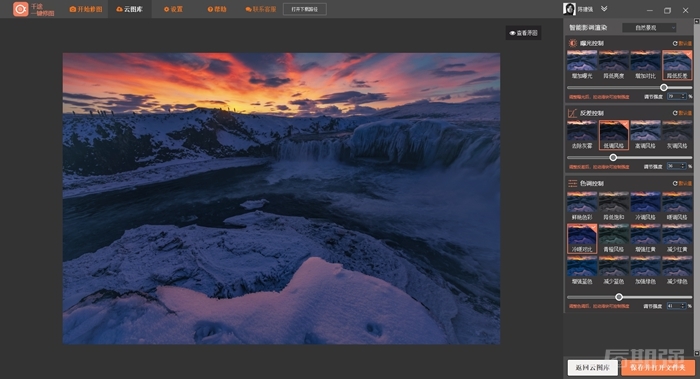Toggle 查看原图 original view
700x379 pixels.
[523, 33]
